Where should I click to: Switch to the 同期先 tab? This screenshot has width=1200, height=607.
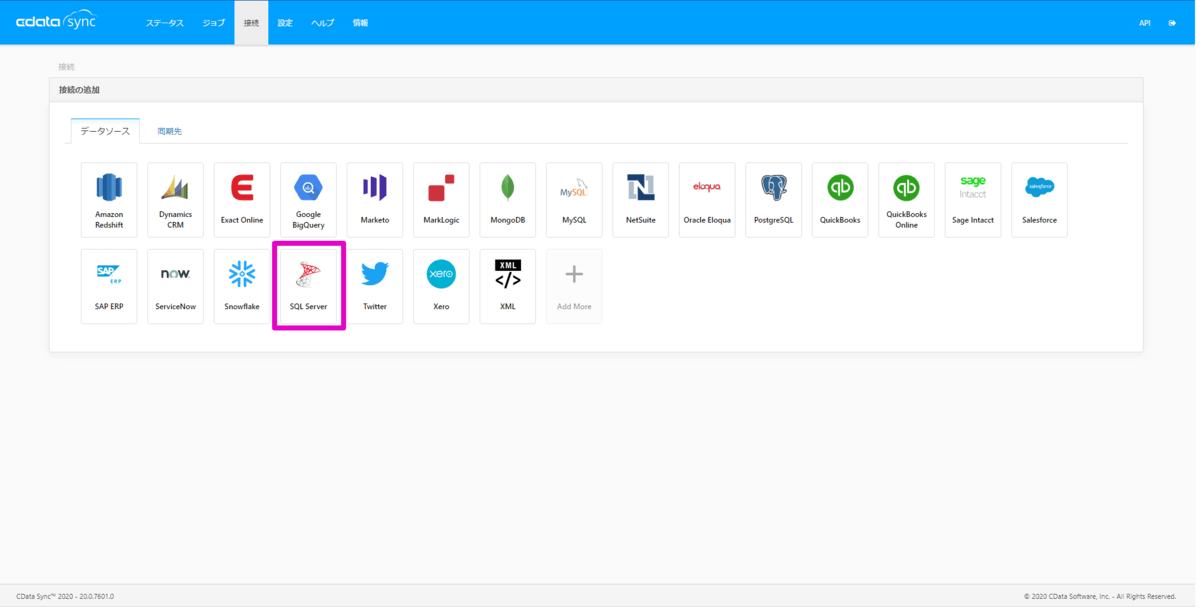(x=169, y=131)
